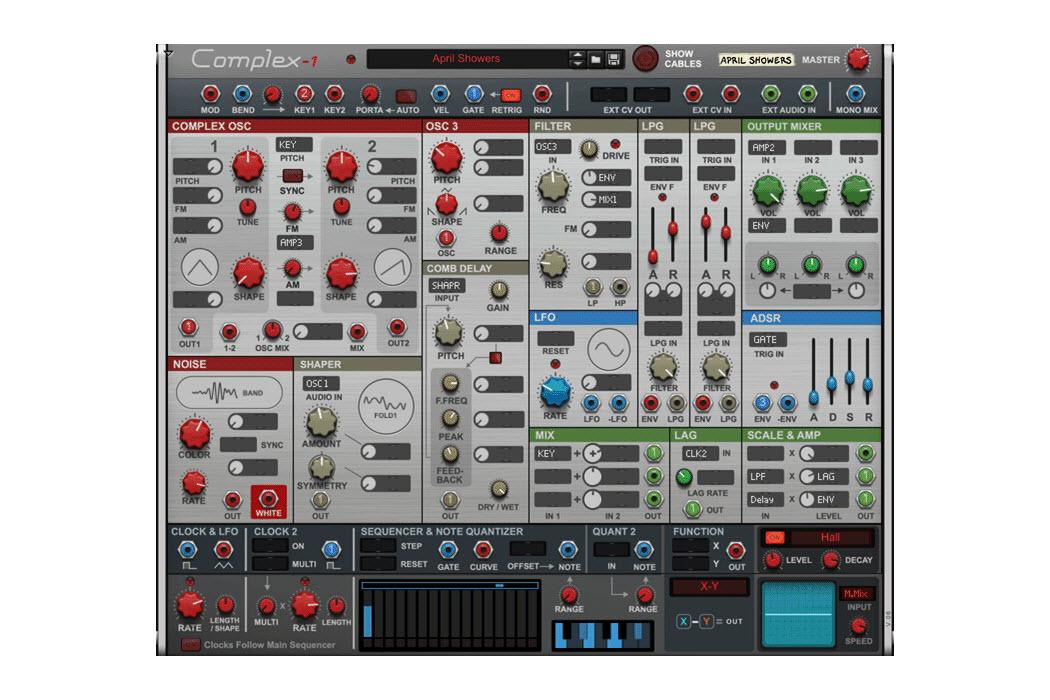Viewport: 1050px width, 700px height.
Task: Click the X-Y function mode display
Action: tap(709, 587)
